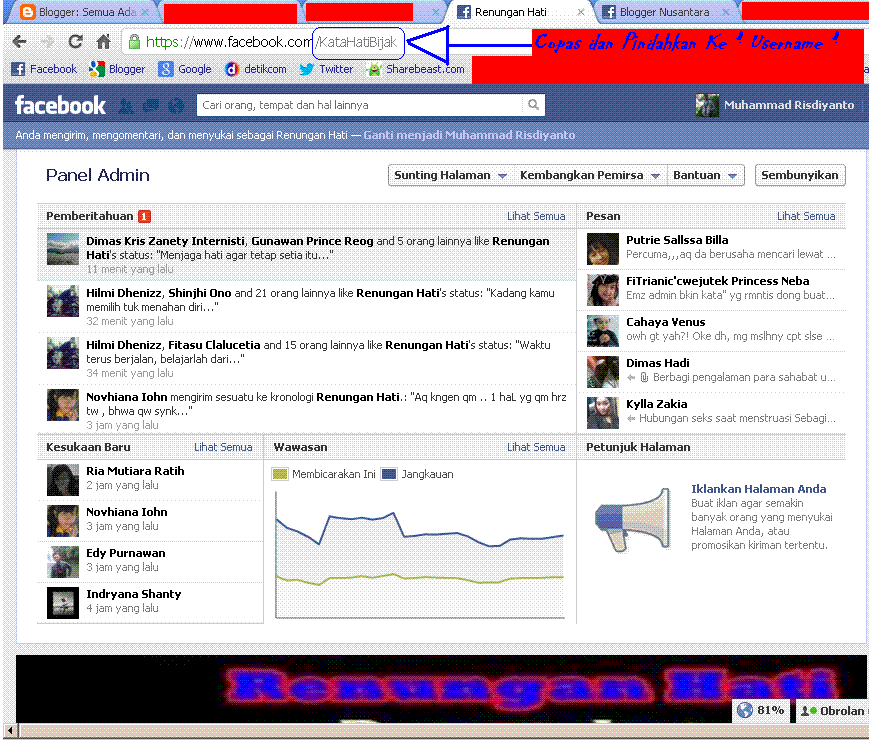The image size is (869, 743).
Task: Click the Sembunyikan button
Action: tap(800, 176)
